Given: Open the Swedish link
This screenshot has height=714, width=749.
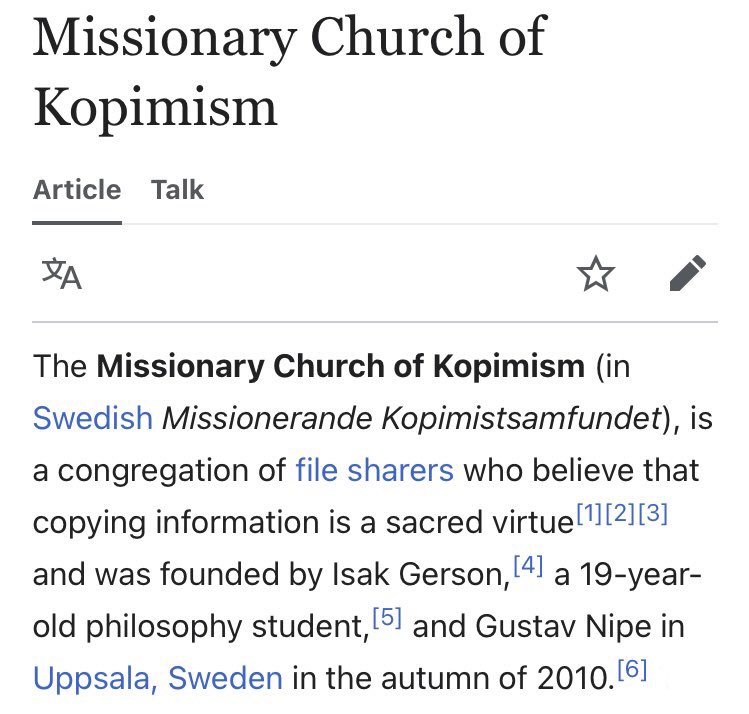Looking at the screenshot, I should [x=93, y=418].
